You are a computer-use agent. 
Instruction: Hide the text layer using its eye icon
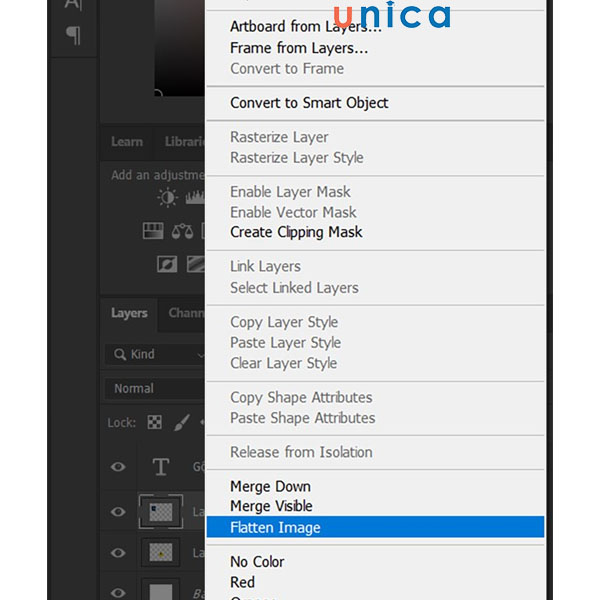pos(118,467)
